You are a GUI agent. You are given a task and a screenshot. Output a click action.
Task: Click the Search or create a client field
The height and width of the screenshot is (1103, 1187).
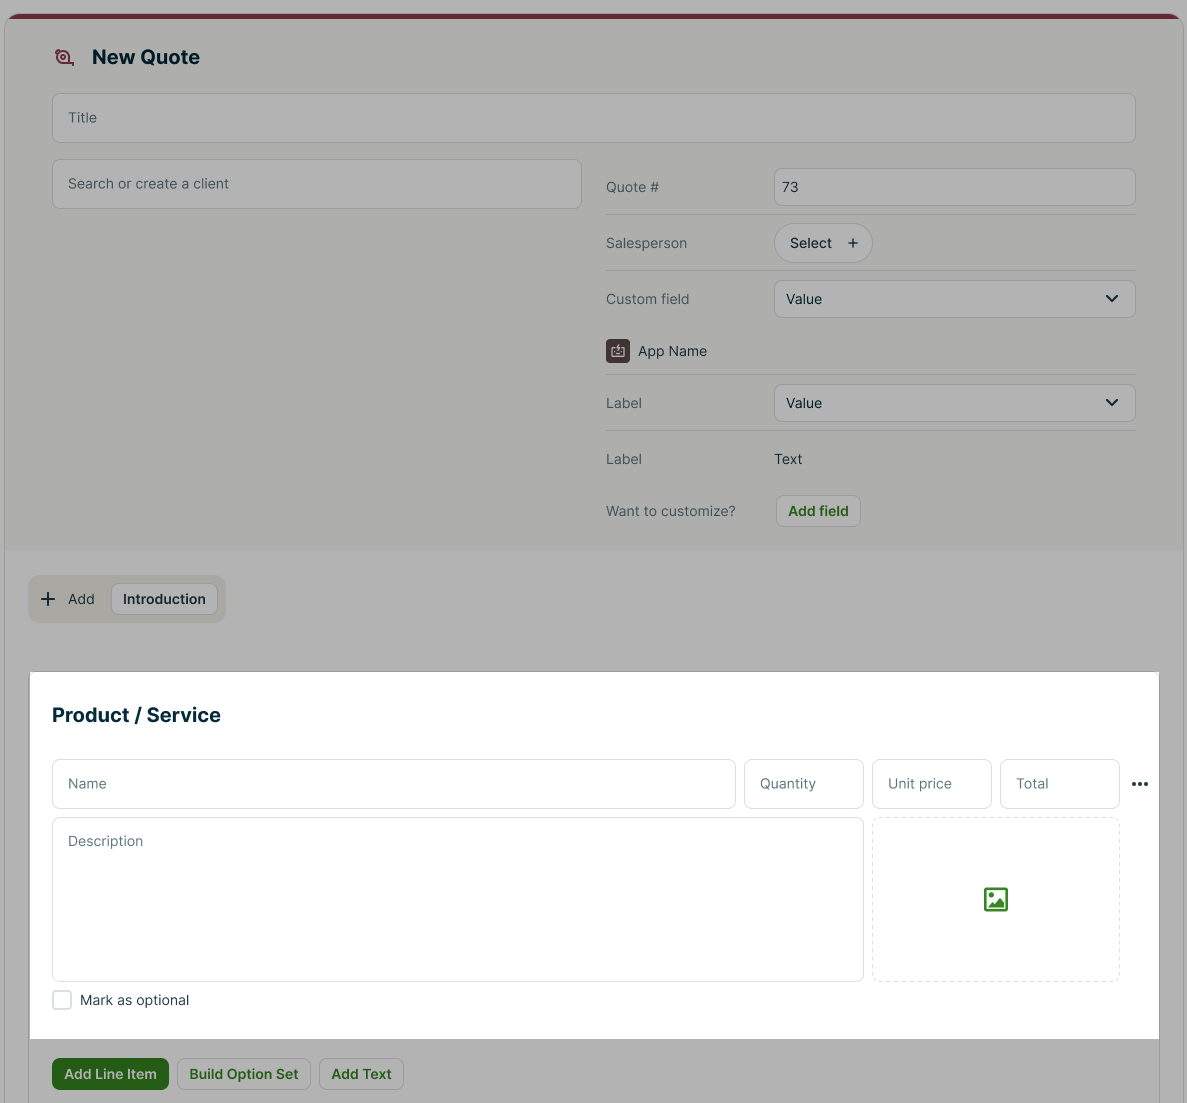point(316,184)
